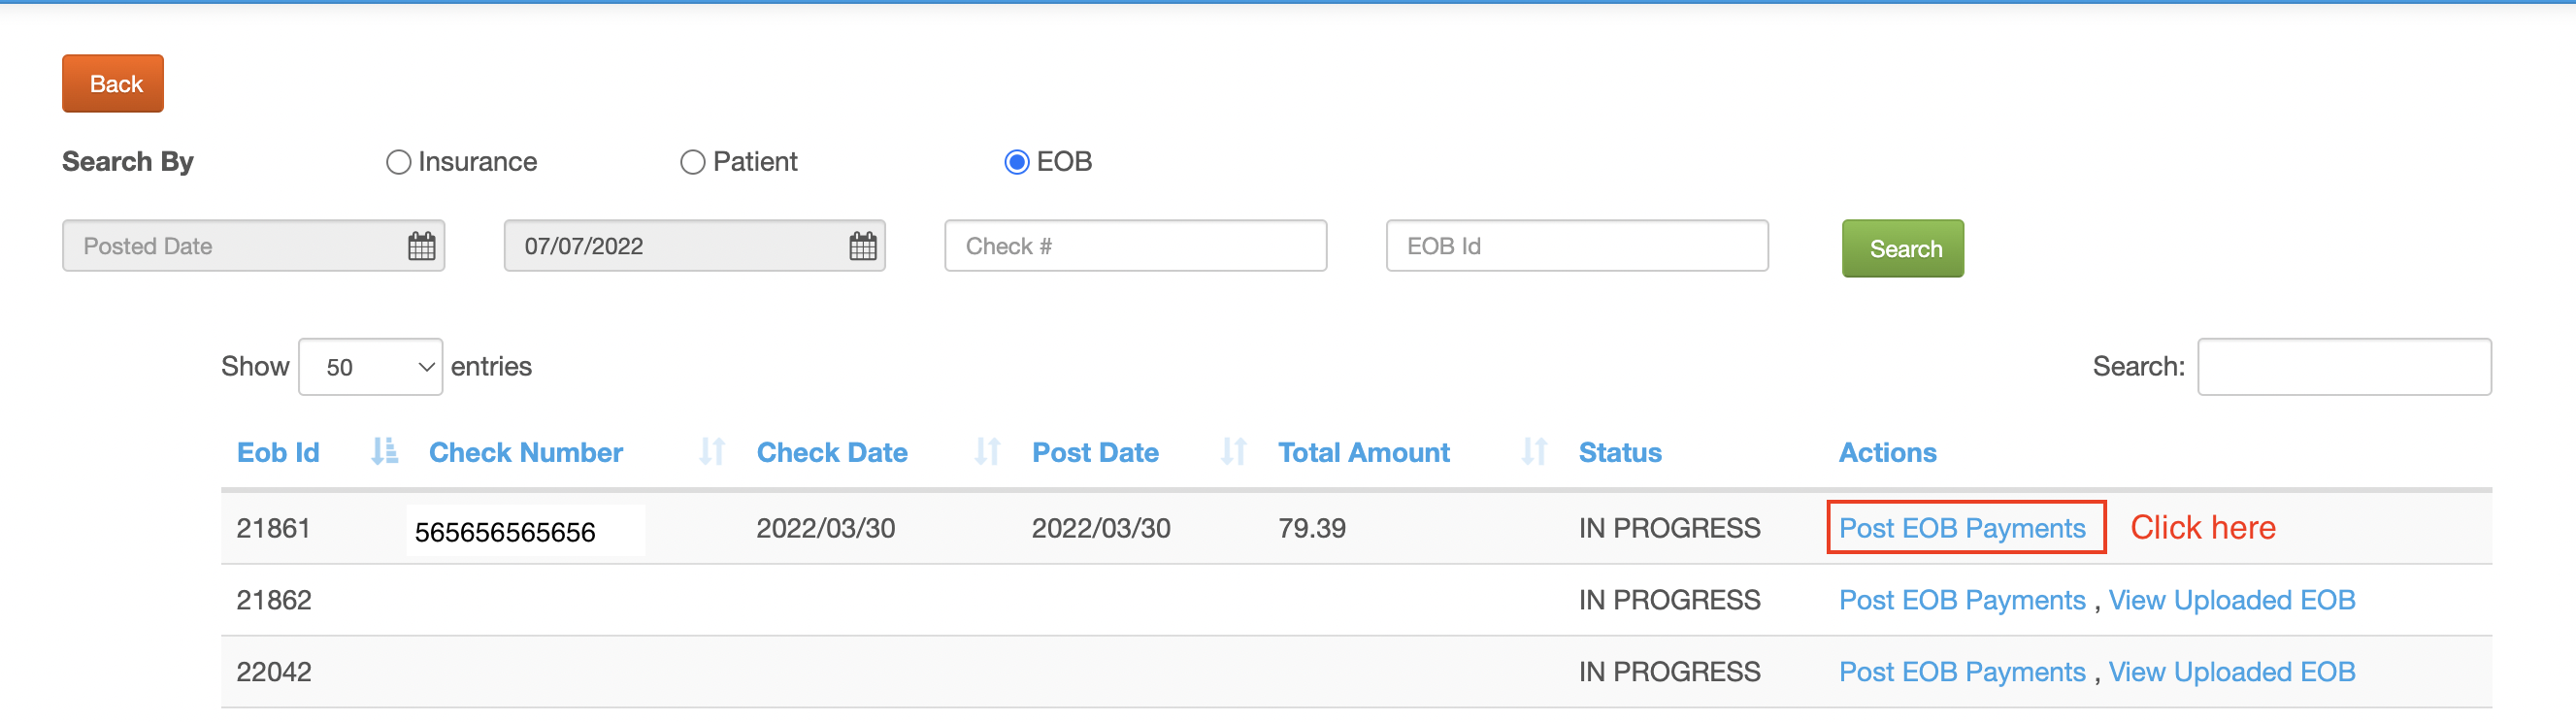Sort by Check Number sort icon
The height and width of the screenshot is (722, 2576).
click(x=712, y=452)
